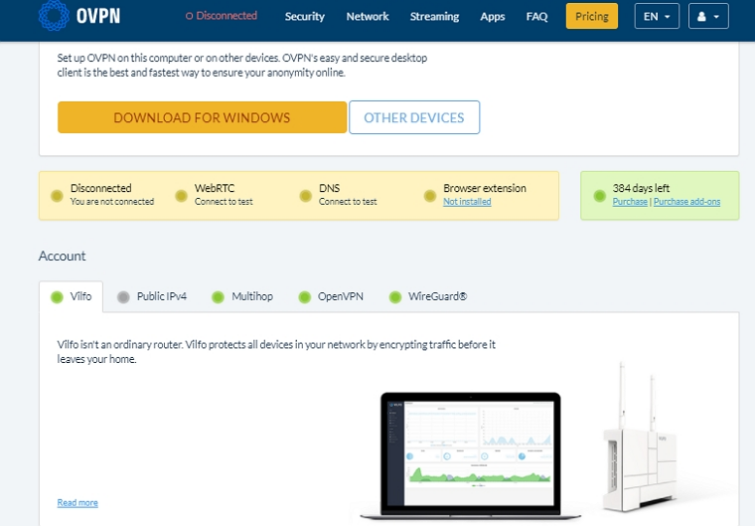Screen dimensions: 755x526
Task: Click the OVPN logo in the header
Action: tap(79, 15)
